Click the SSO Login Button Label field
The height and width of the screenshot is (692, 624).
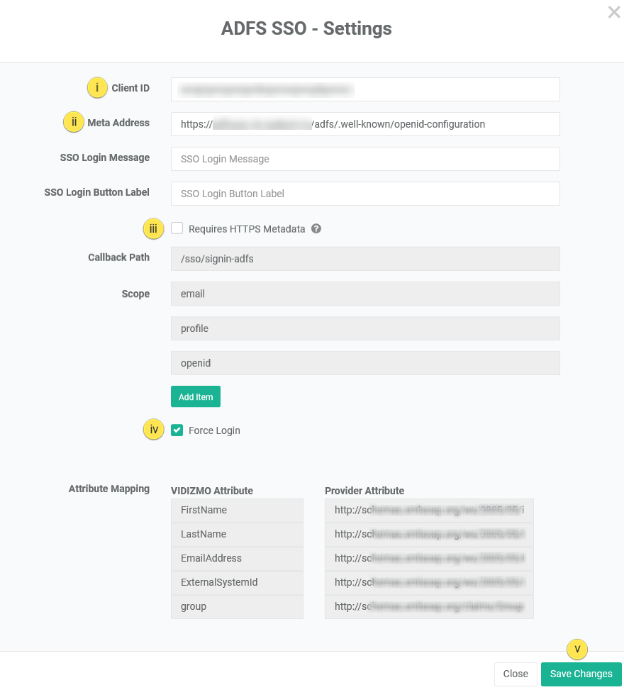[x=365, y=194]
